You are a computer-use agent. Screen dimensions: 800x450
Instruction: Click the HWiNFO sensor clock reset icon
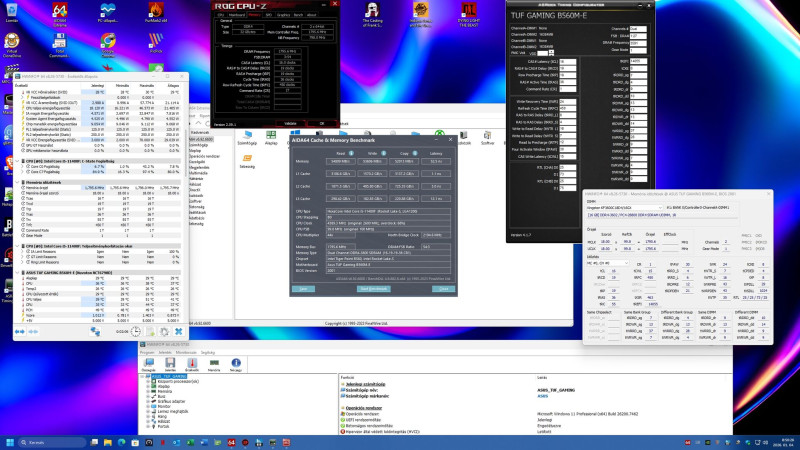pyautogui.click(x=135, y=332)
